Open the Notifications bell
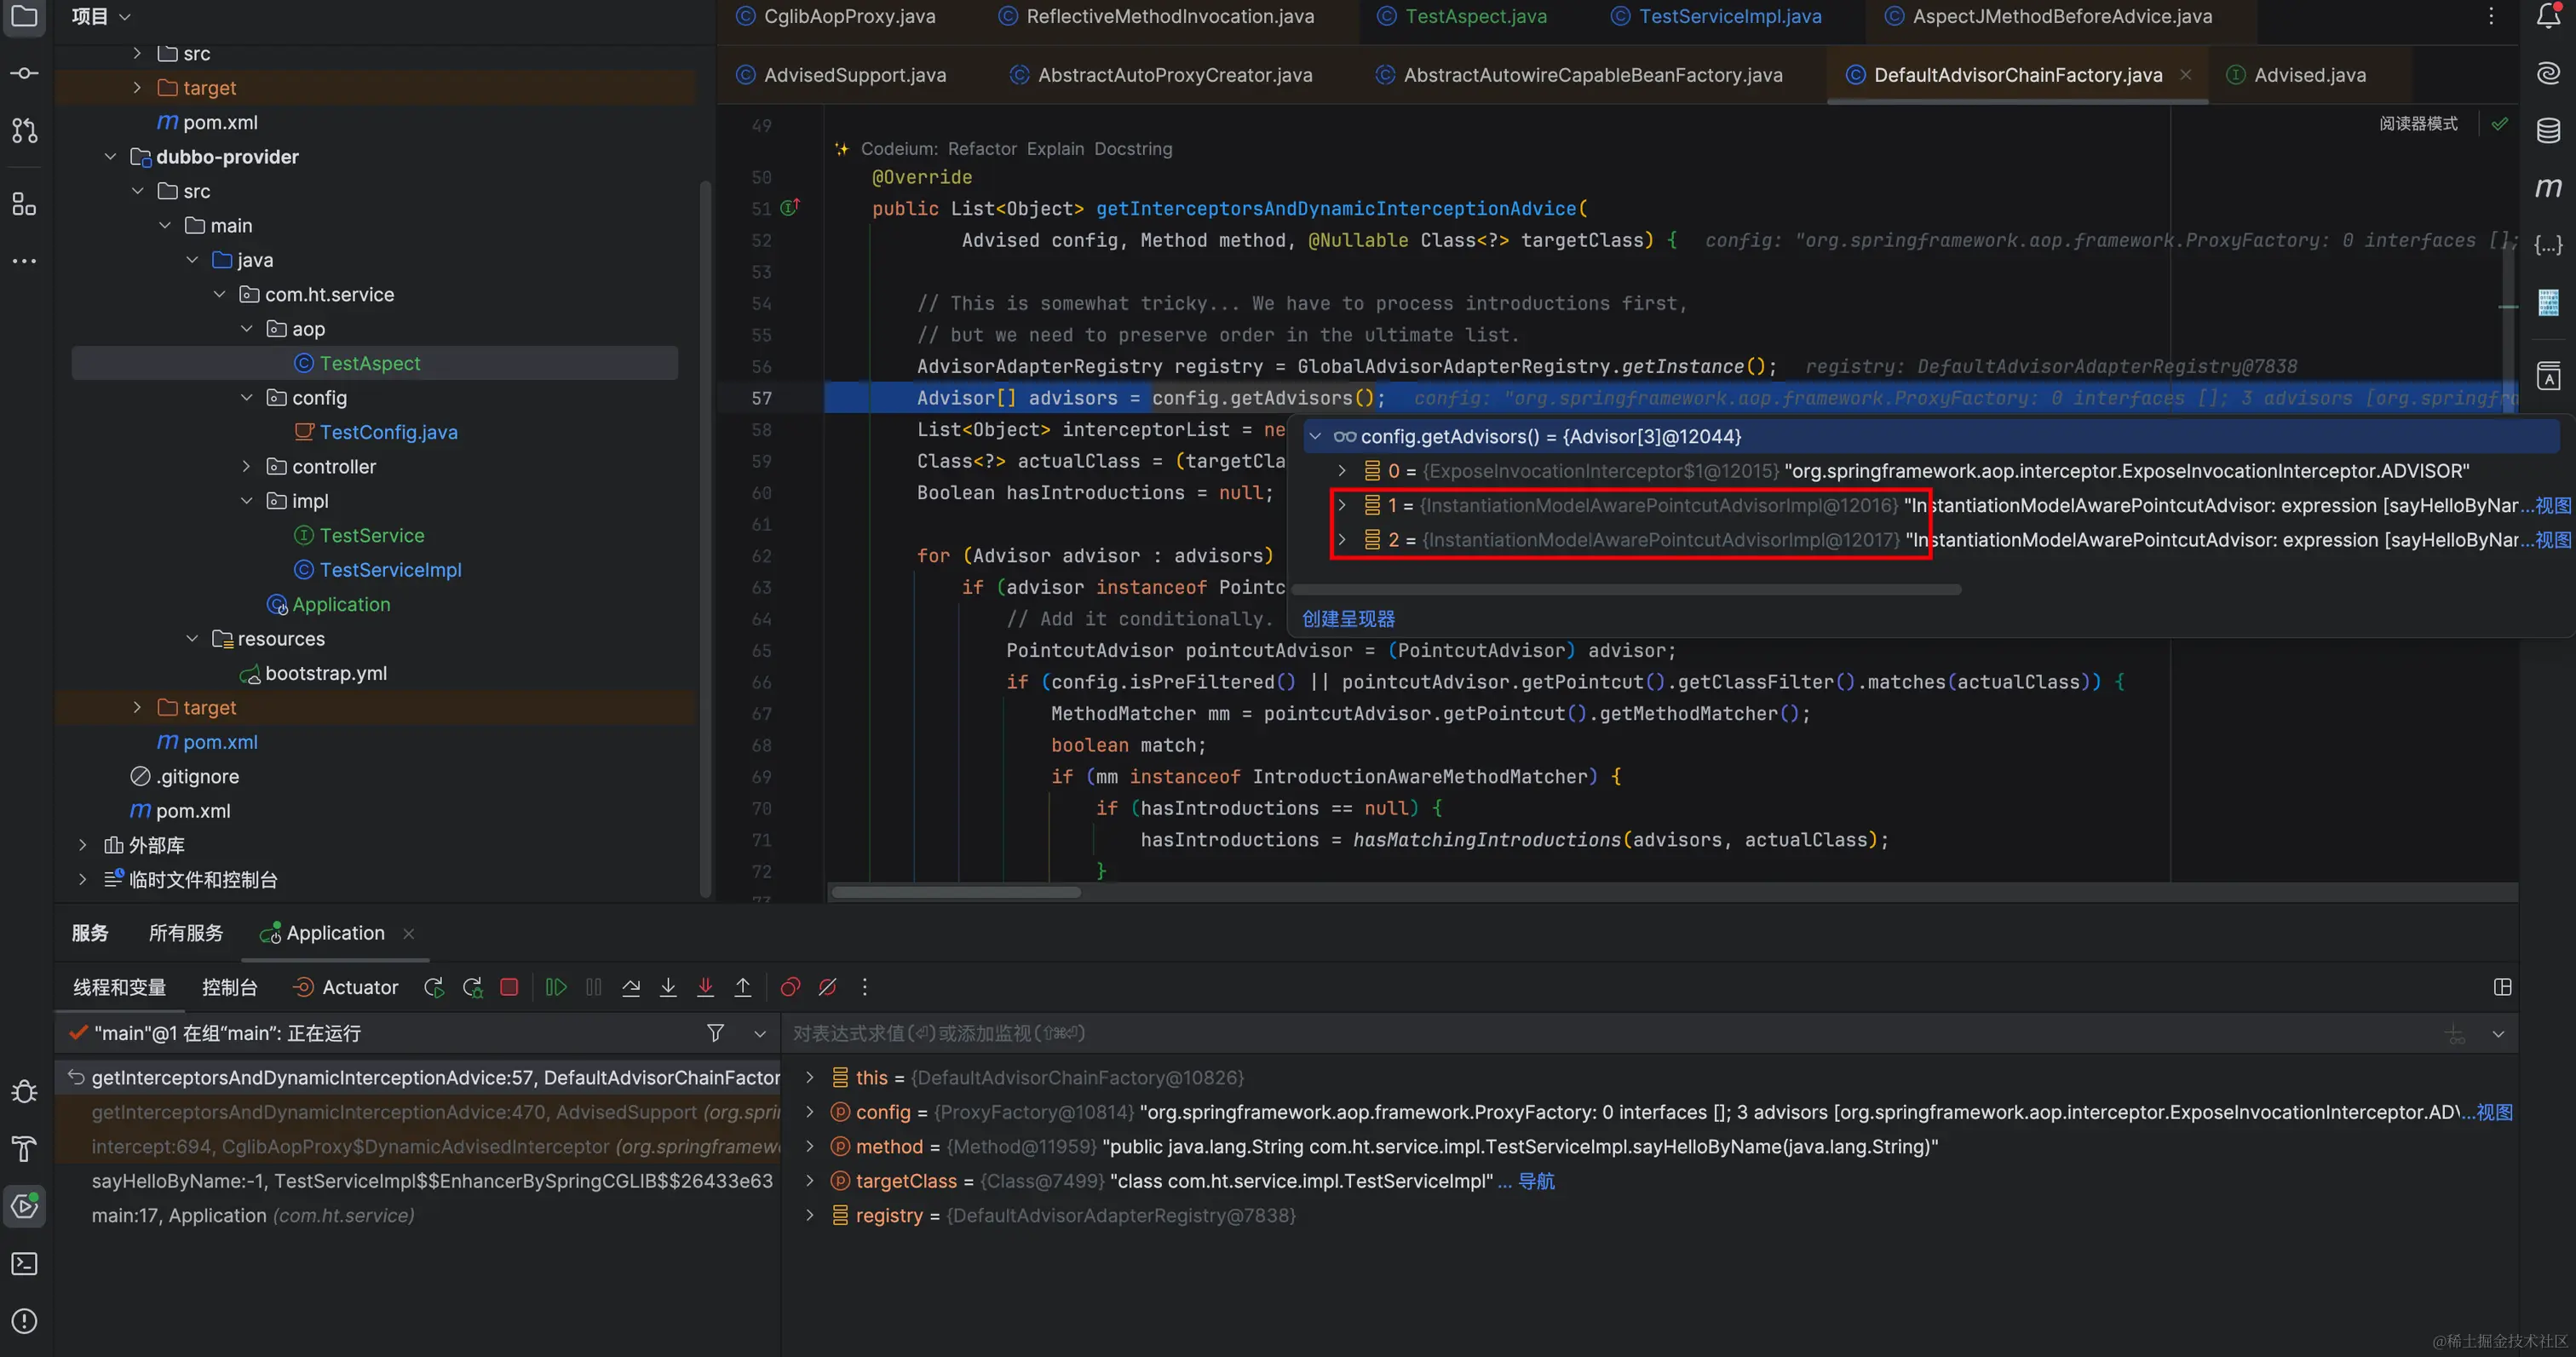 [2548, 16]
